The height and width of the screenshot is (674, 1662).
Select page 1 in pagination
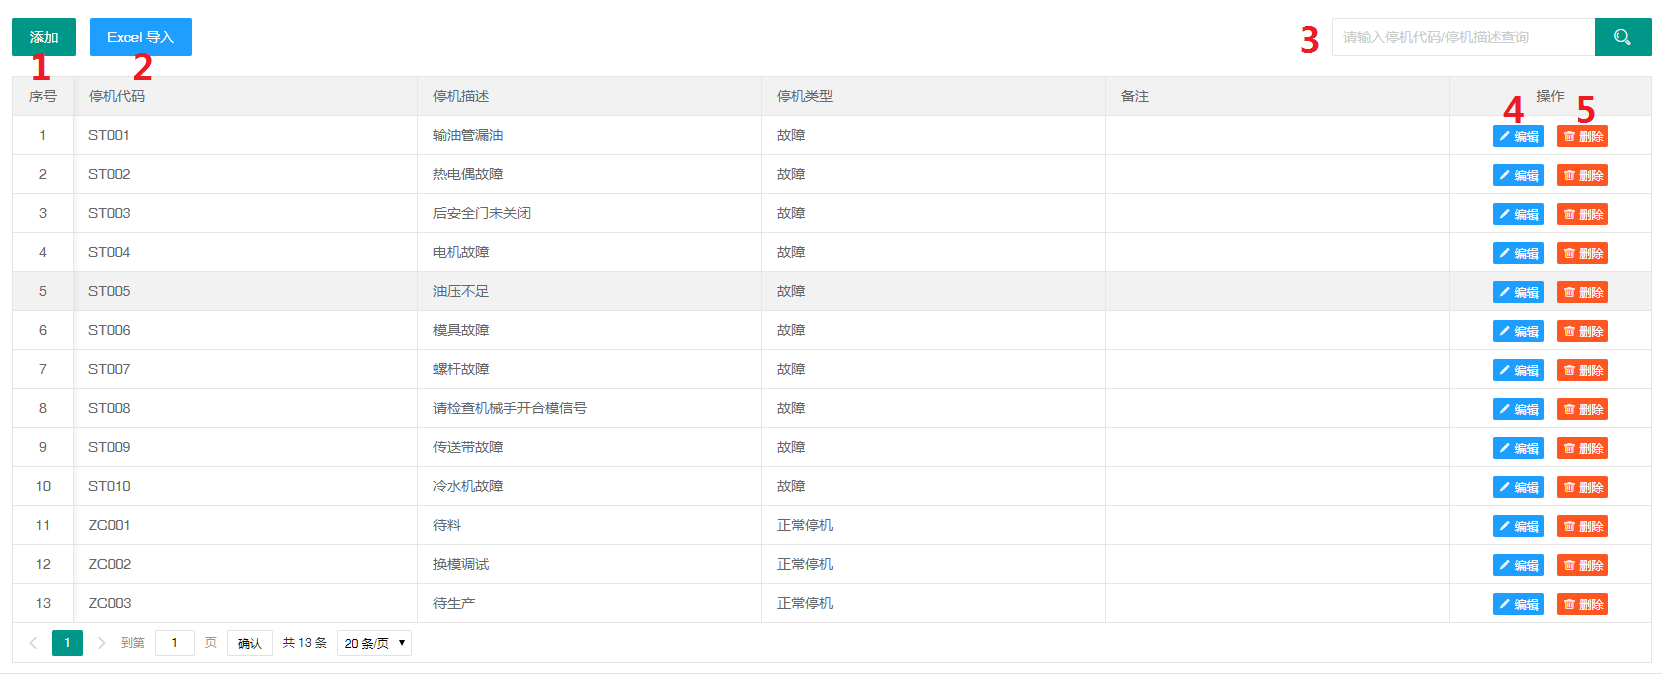pos(67,643)
